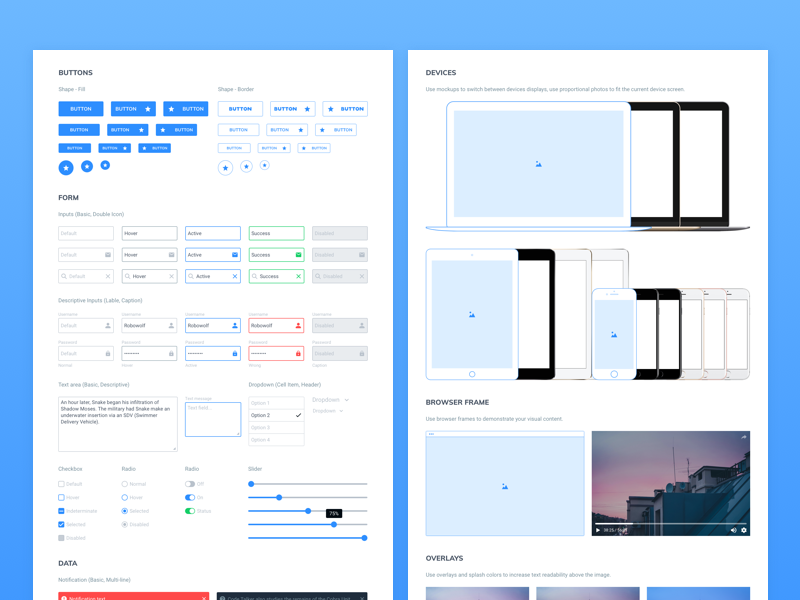Close the red notification with X
This screenshot has width=800, height=600.
click(x=204, y=597)
